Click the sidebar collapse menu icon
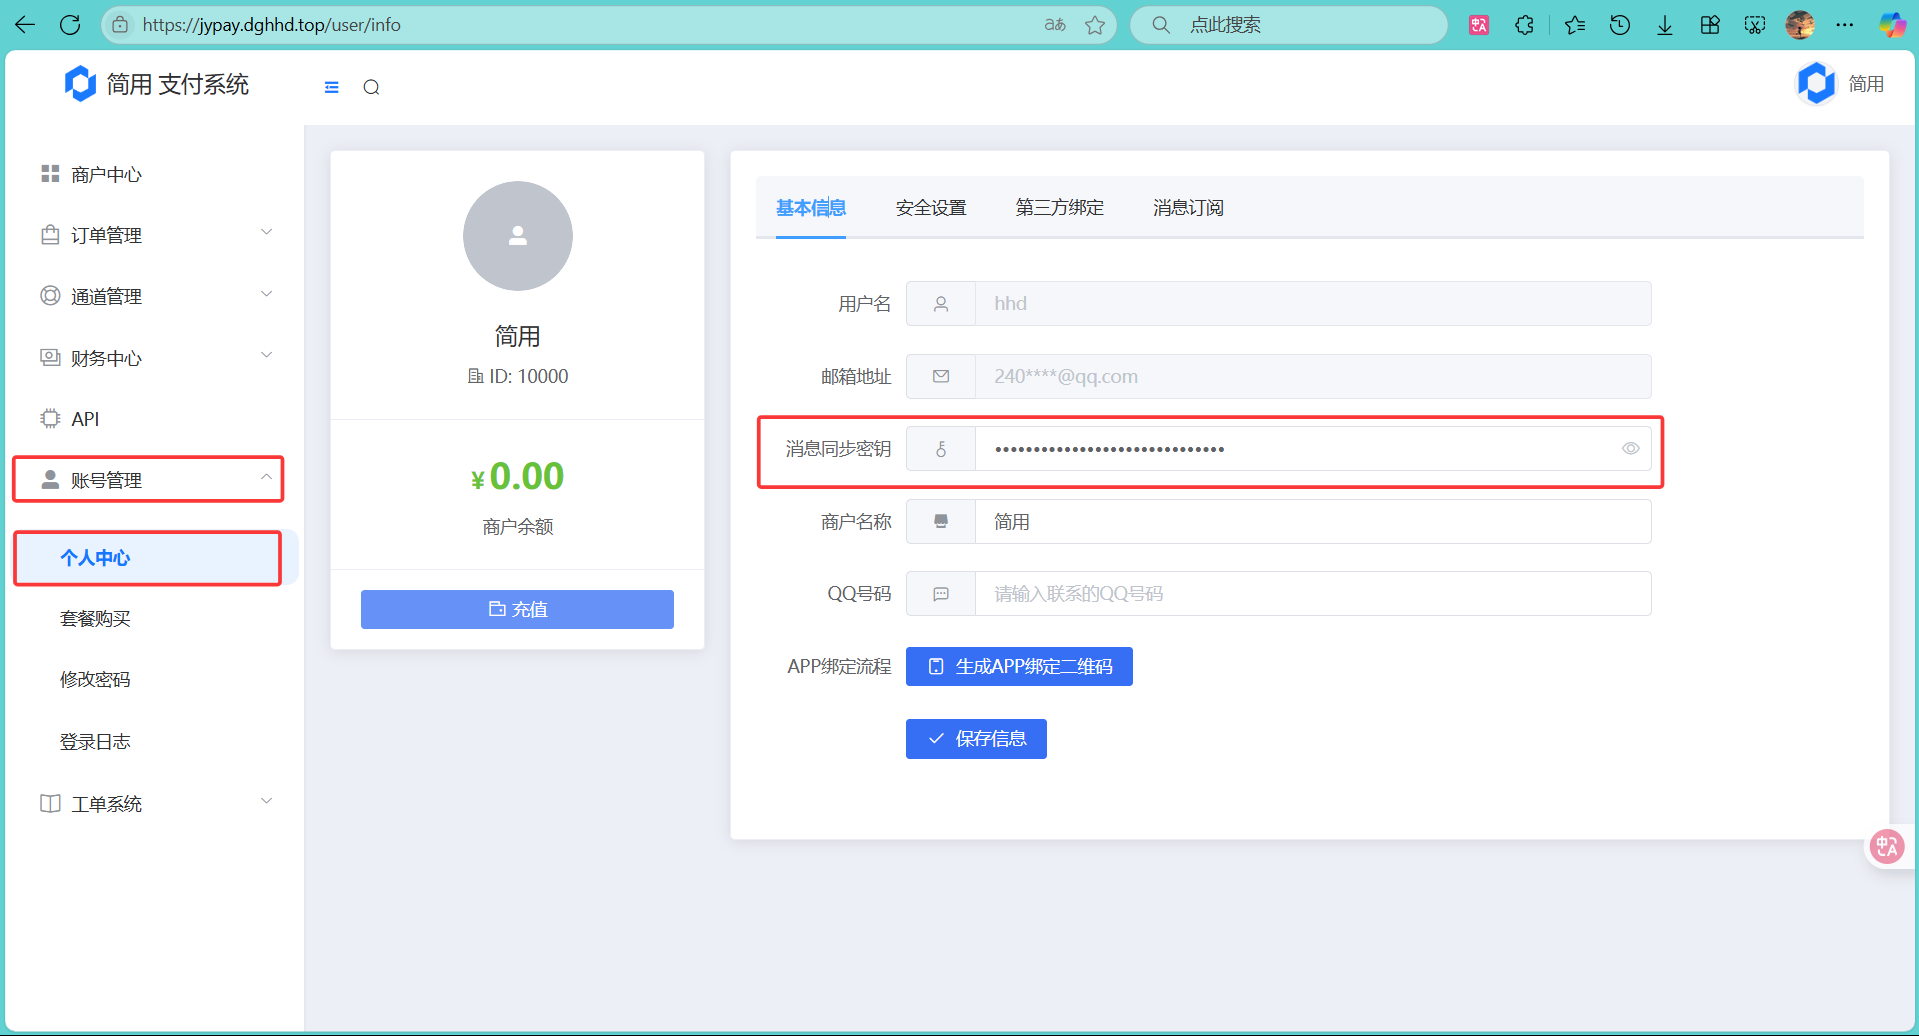This screenshot has width=1919, height=1036. [x=332, y=87]
